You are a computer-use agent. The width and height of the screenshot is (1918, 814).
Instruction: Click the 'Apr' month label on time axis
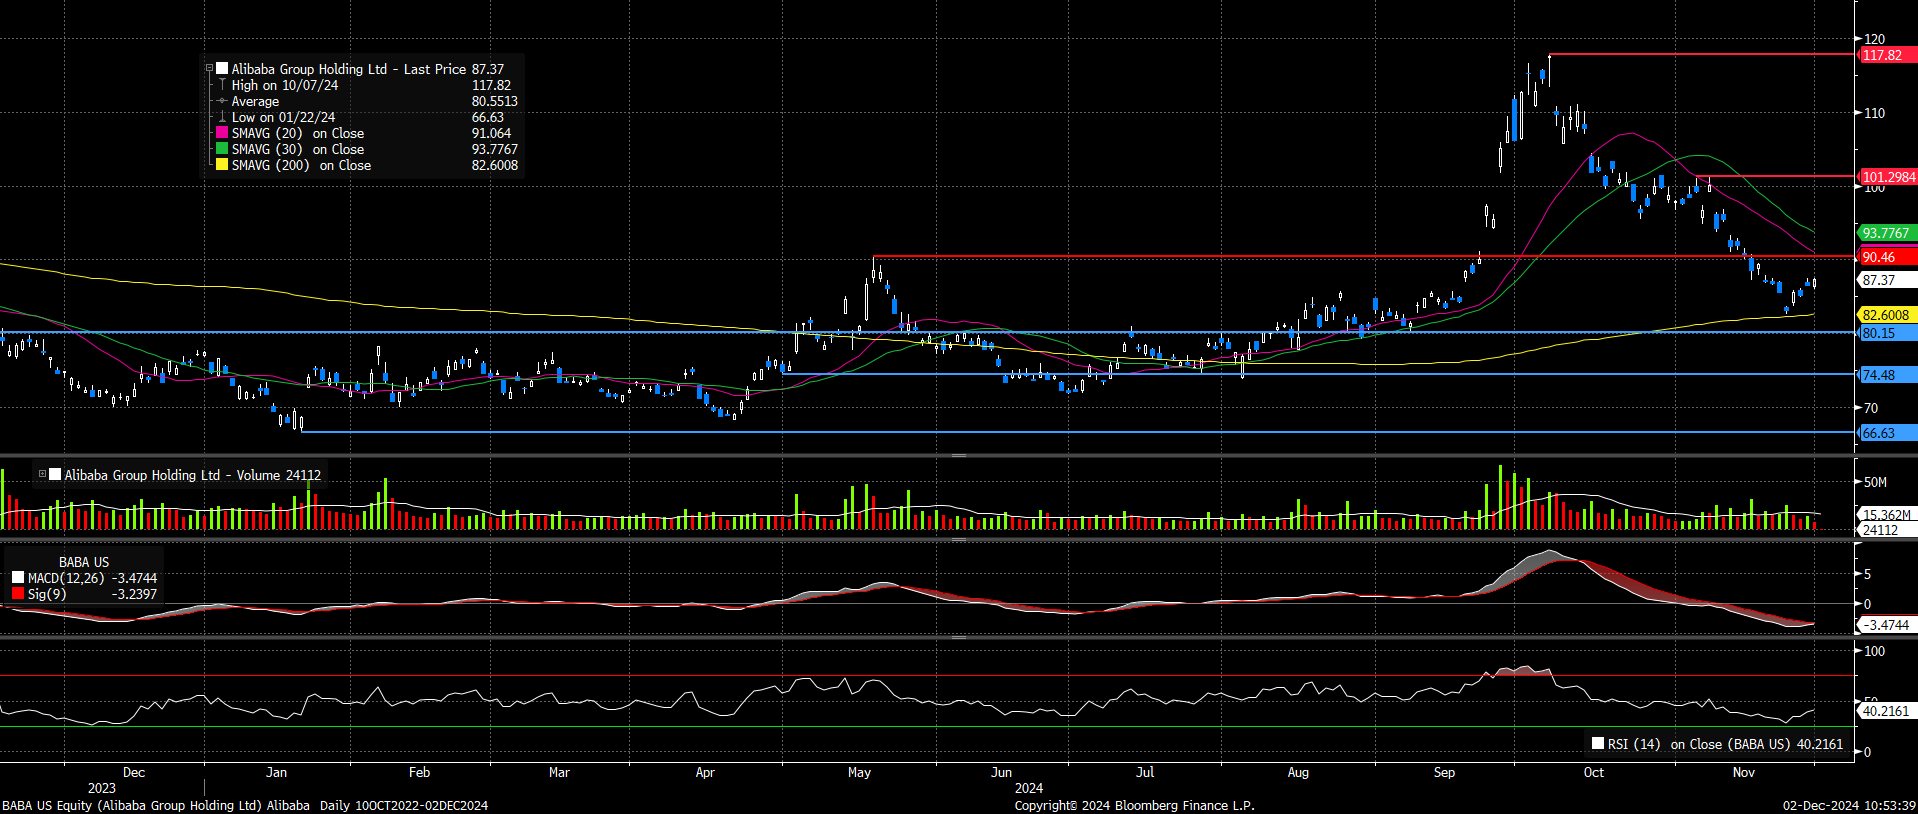coord(705,772)
